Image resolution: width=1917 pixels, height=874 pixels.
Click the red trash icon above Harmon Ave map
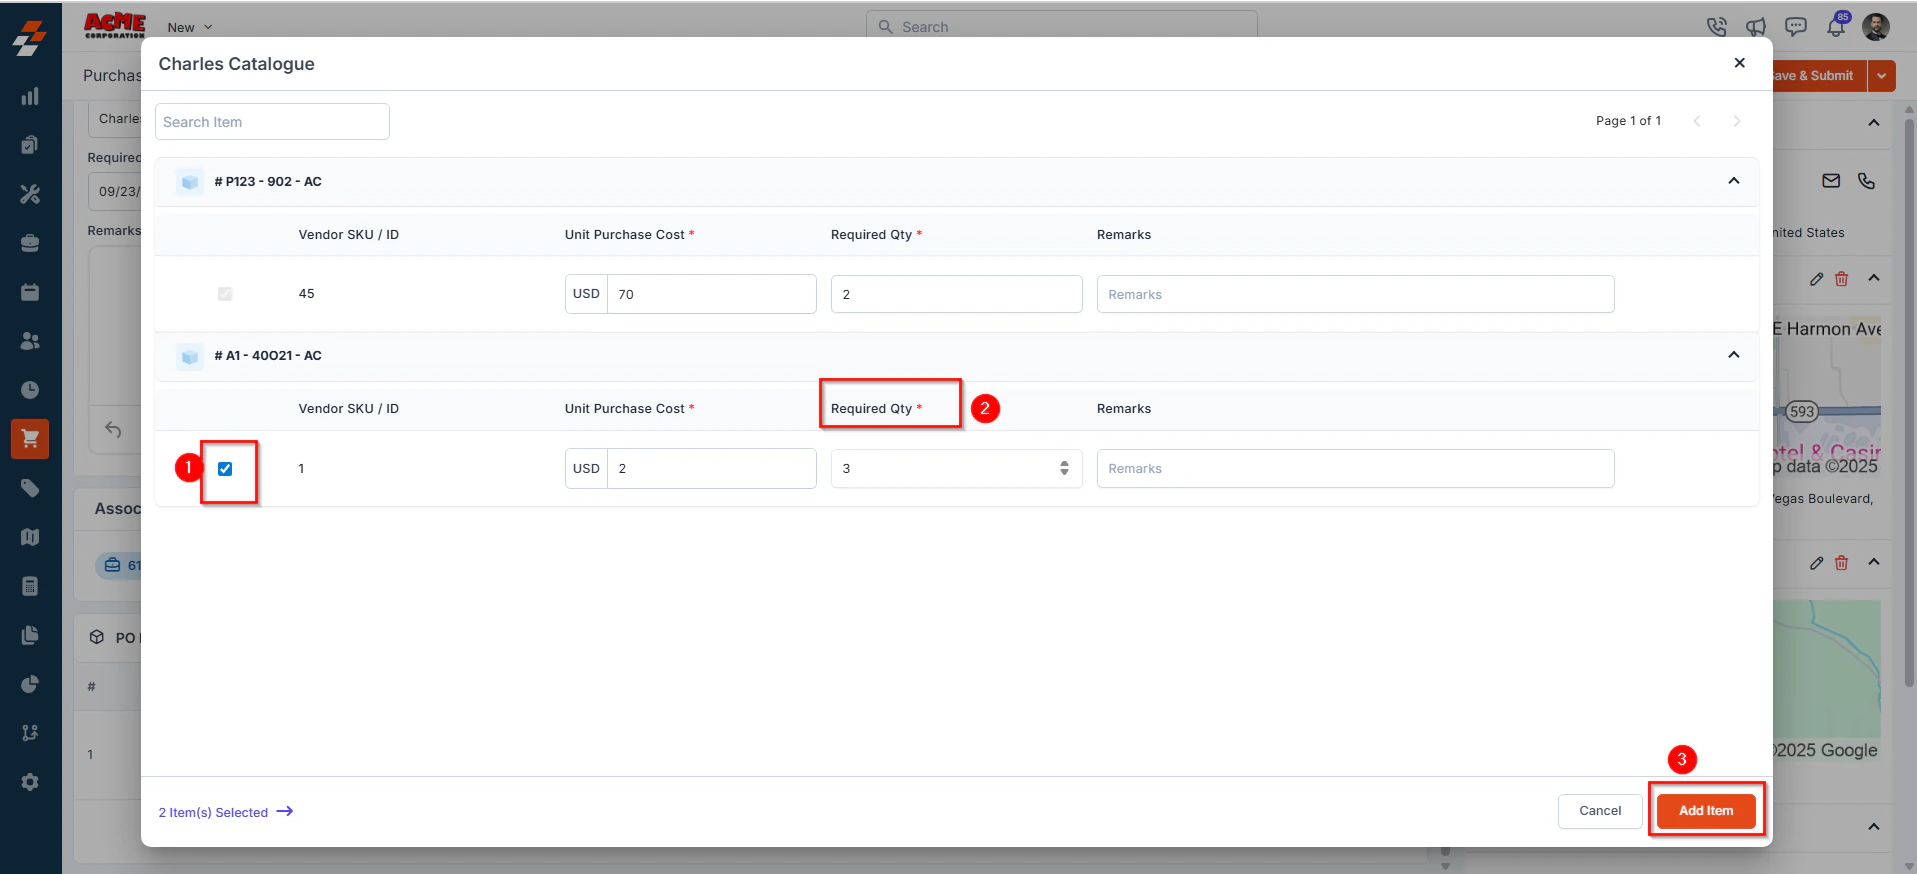tap(1841, 279)
